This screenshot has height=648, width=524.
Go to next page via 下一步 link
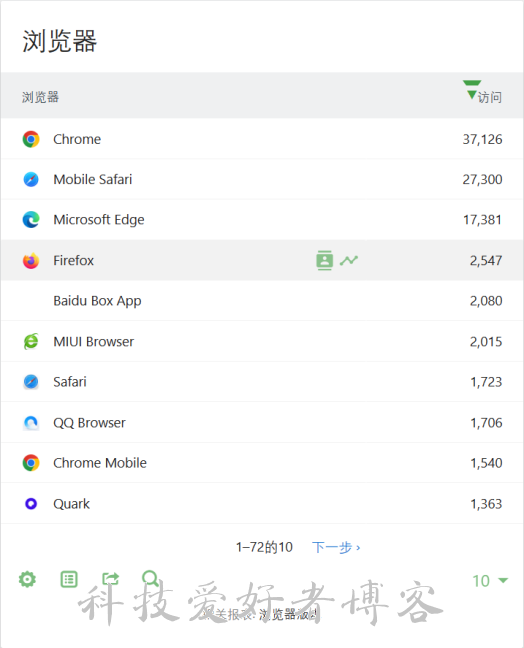(336, 547)
